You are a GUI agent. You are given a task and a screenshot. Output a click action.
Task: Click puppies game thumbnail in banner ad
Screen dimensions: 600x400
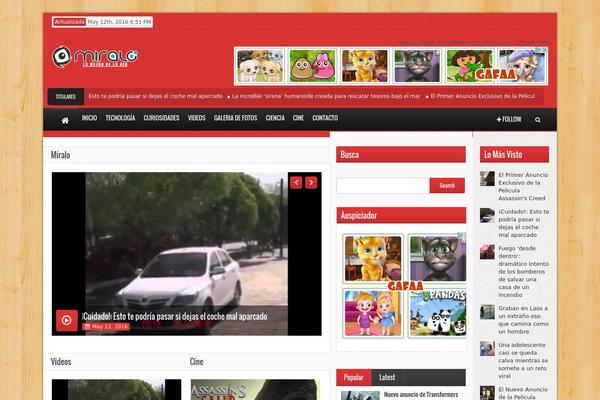[260, 66]
